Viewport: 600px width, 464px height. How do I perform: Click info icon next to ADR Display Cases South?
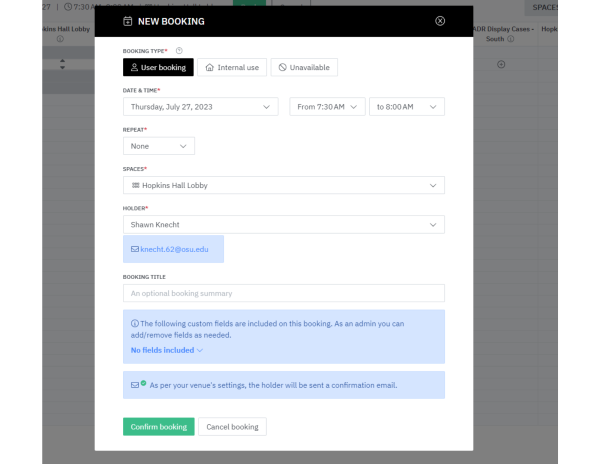coord(510,39)
